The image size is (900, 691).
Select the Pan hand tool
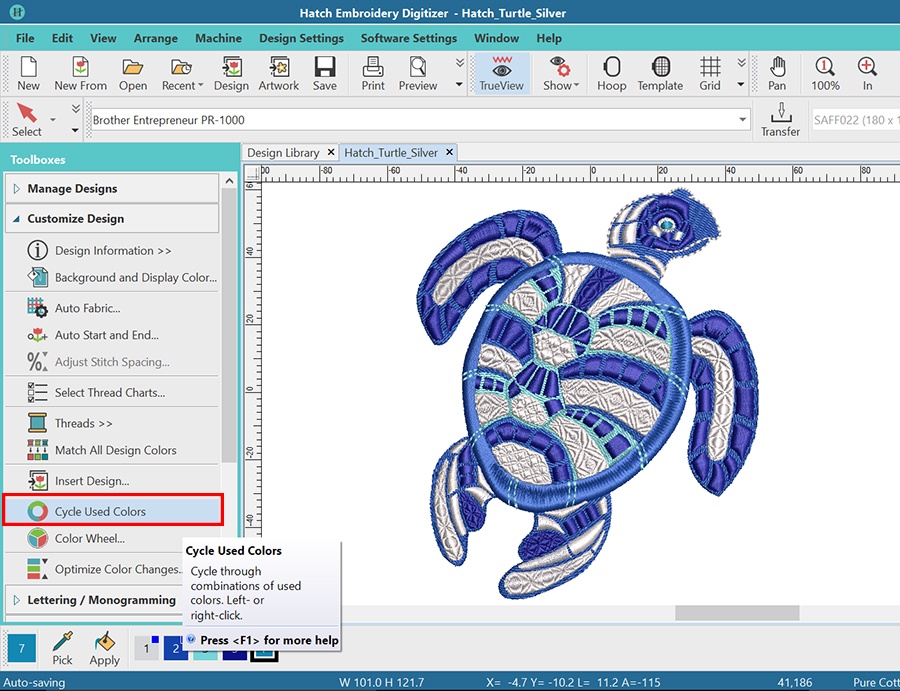tap(777, 73)
